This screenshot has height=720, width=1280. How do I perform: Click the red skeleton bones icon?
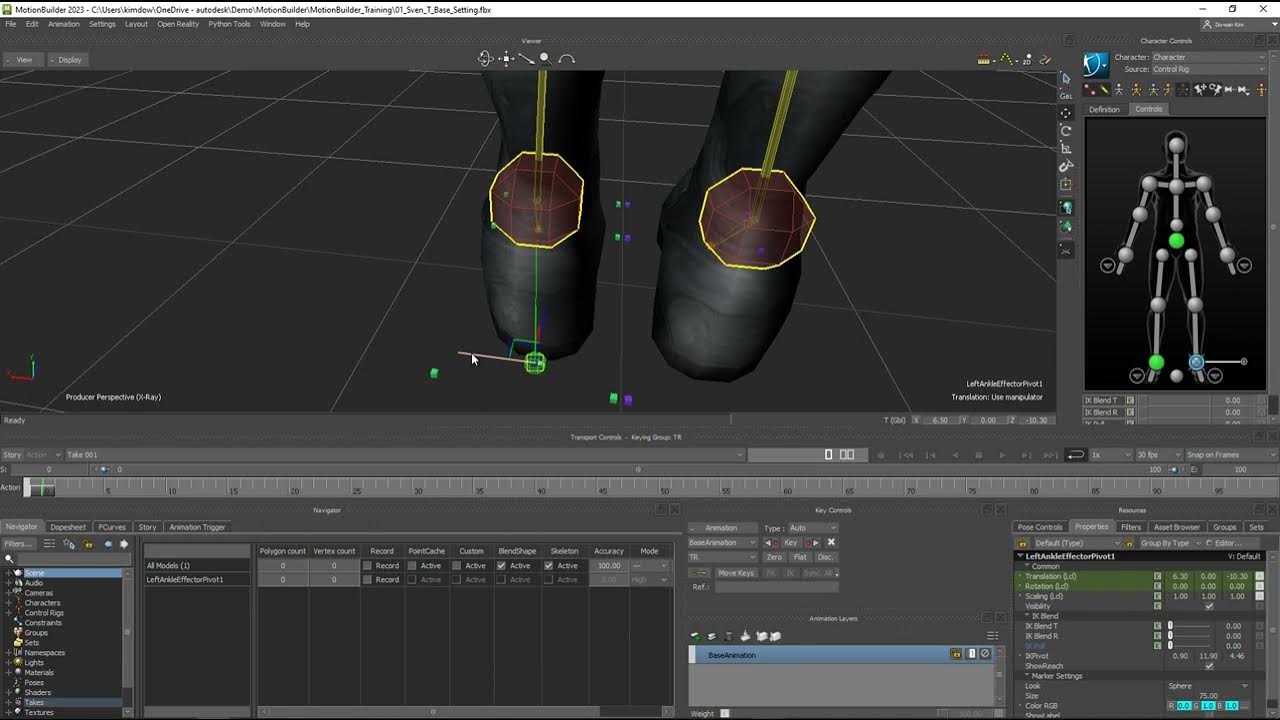pyautogui.click(x=1090, y=90)
